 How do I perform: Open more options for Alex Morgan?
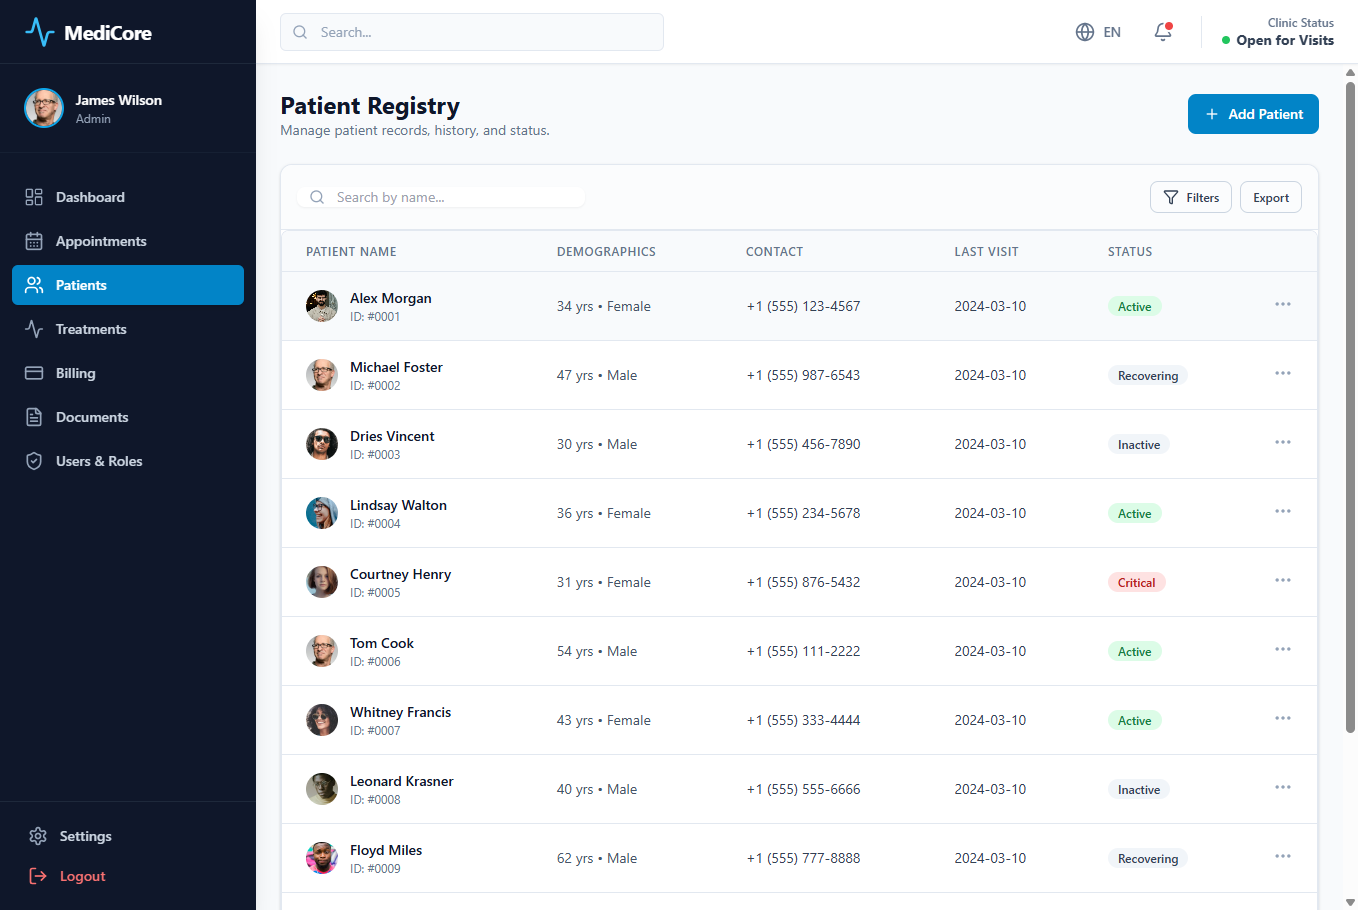1283,304
